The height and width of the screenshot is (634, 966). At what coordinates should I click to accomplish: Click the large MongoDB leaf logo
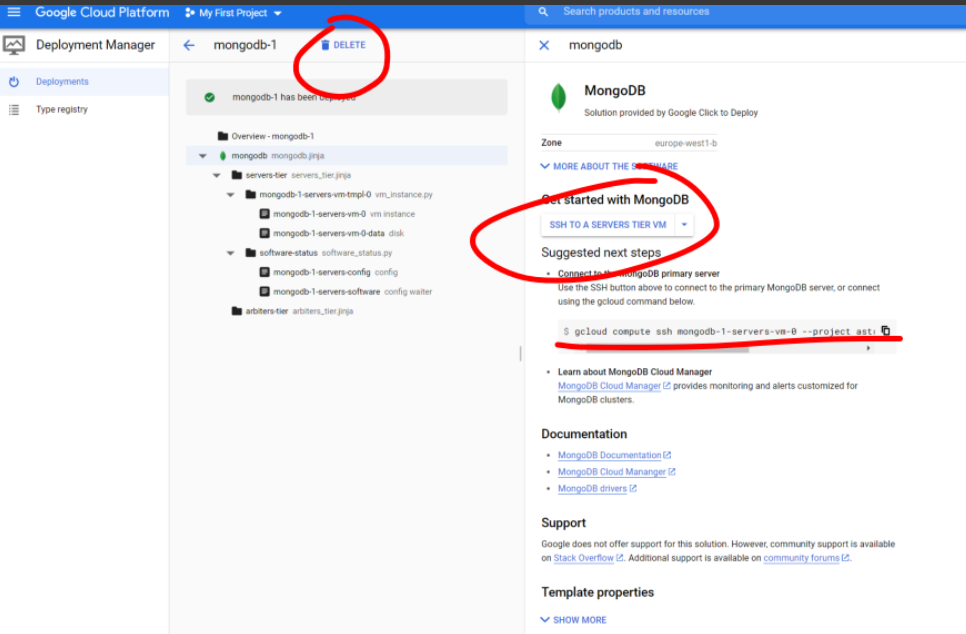(x=559, y=98)
